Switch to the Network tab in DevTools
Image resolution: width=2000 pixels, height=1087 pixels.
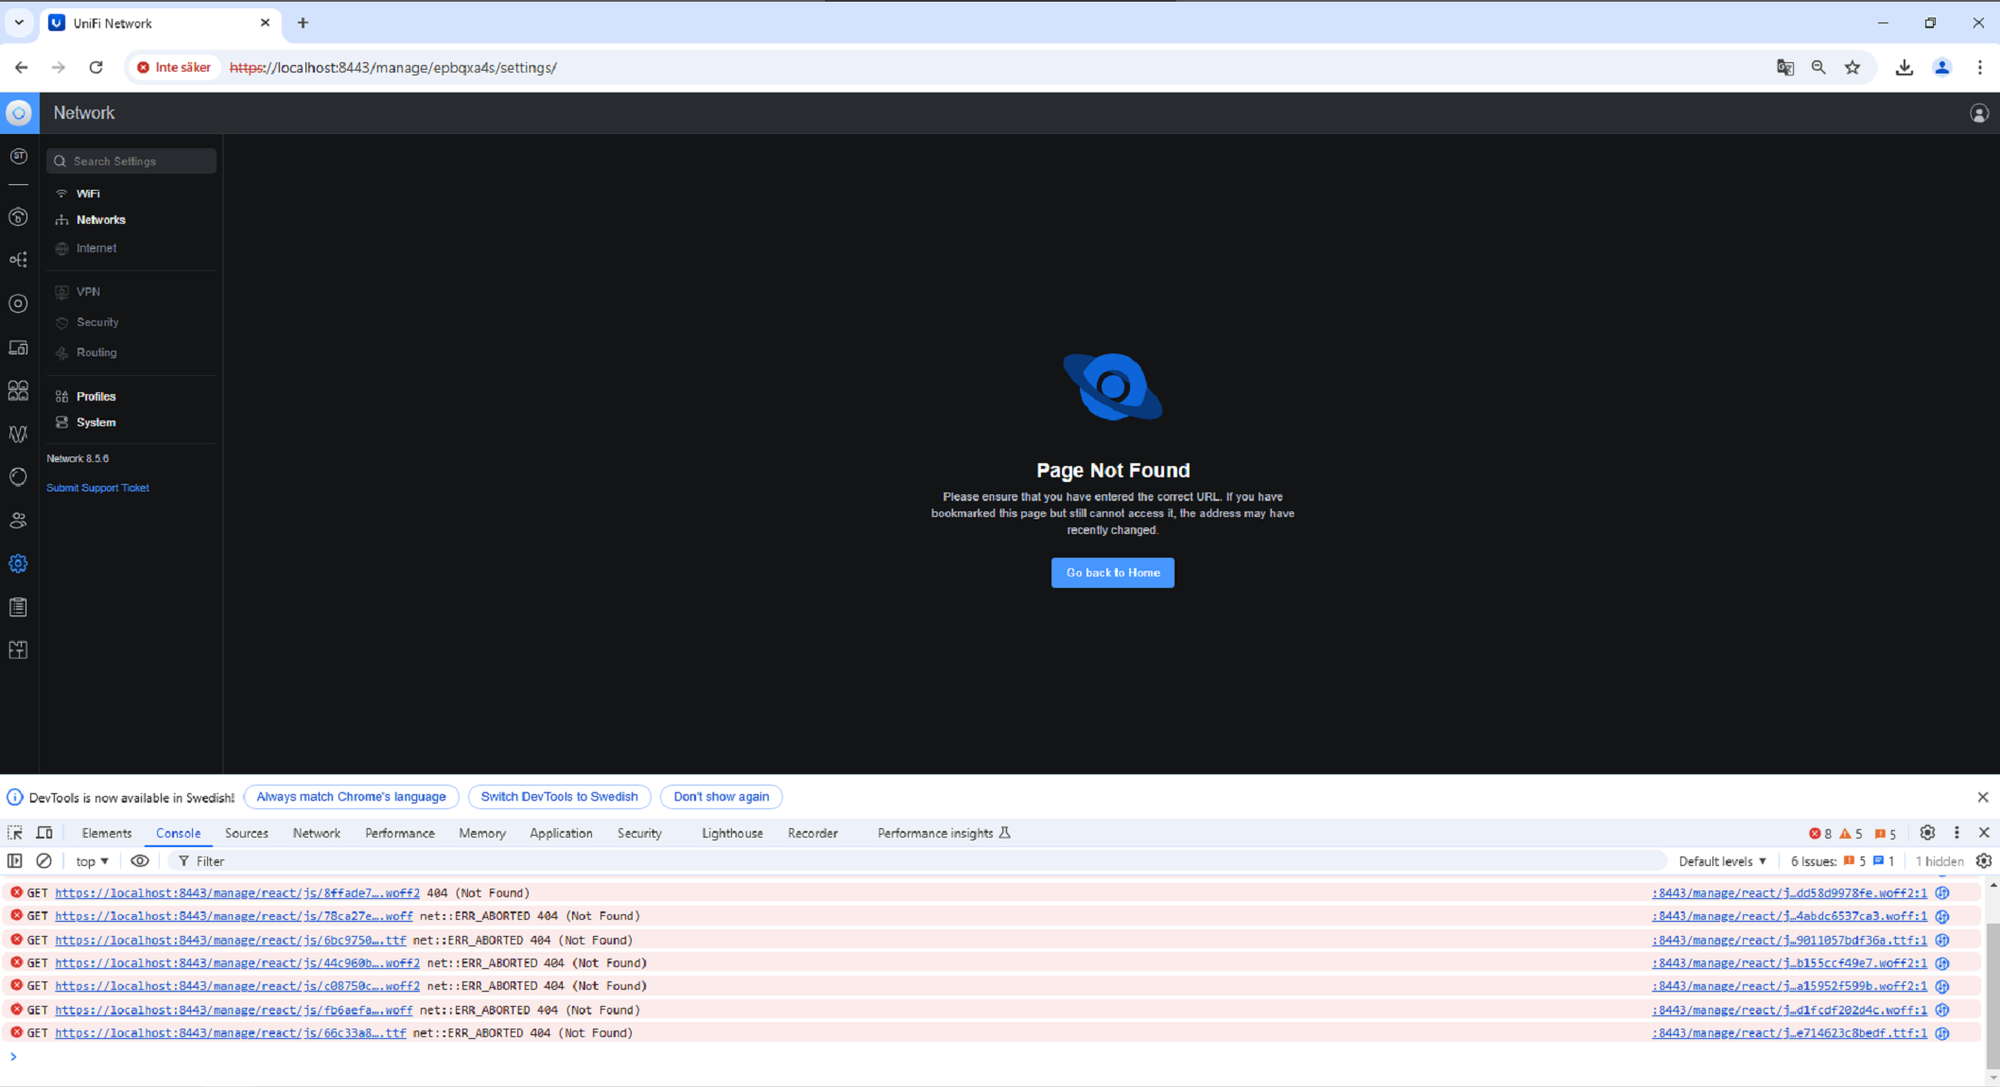tap(316, 833)
